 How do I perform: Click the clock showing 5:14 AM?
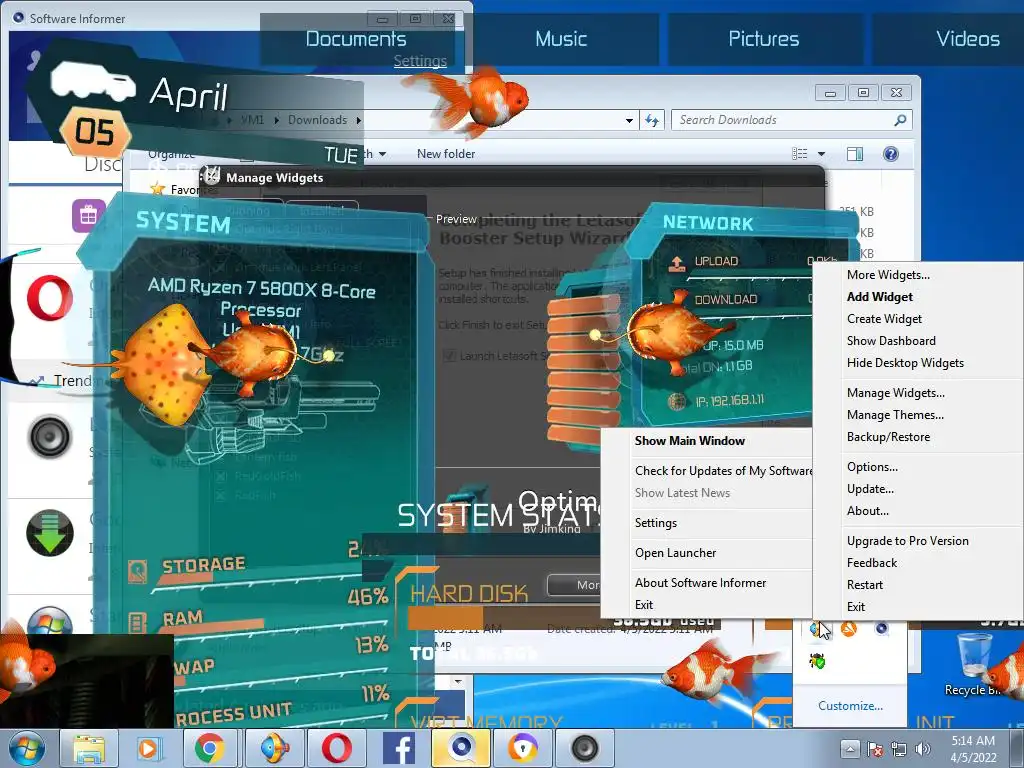pos(973,749)
